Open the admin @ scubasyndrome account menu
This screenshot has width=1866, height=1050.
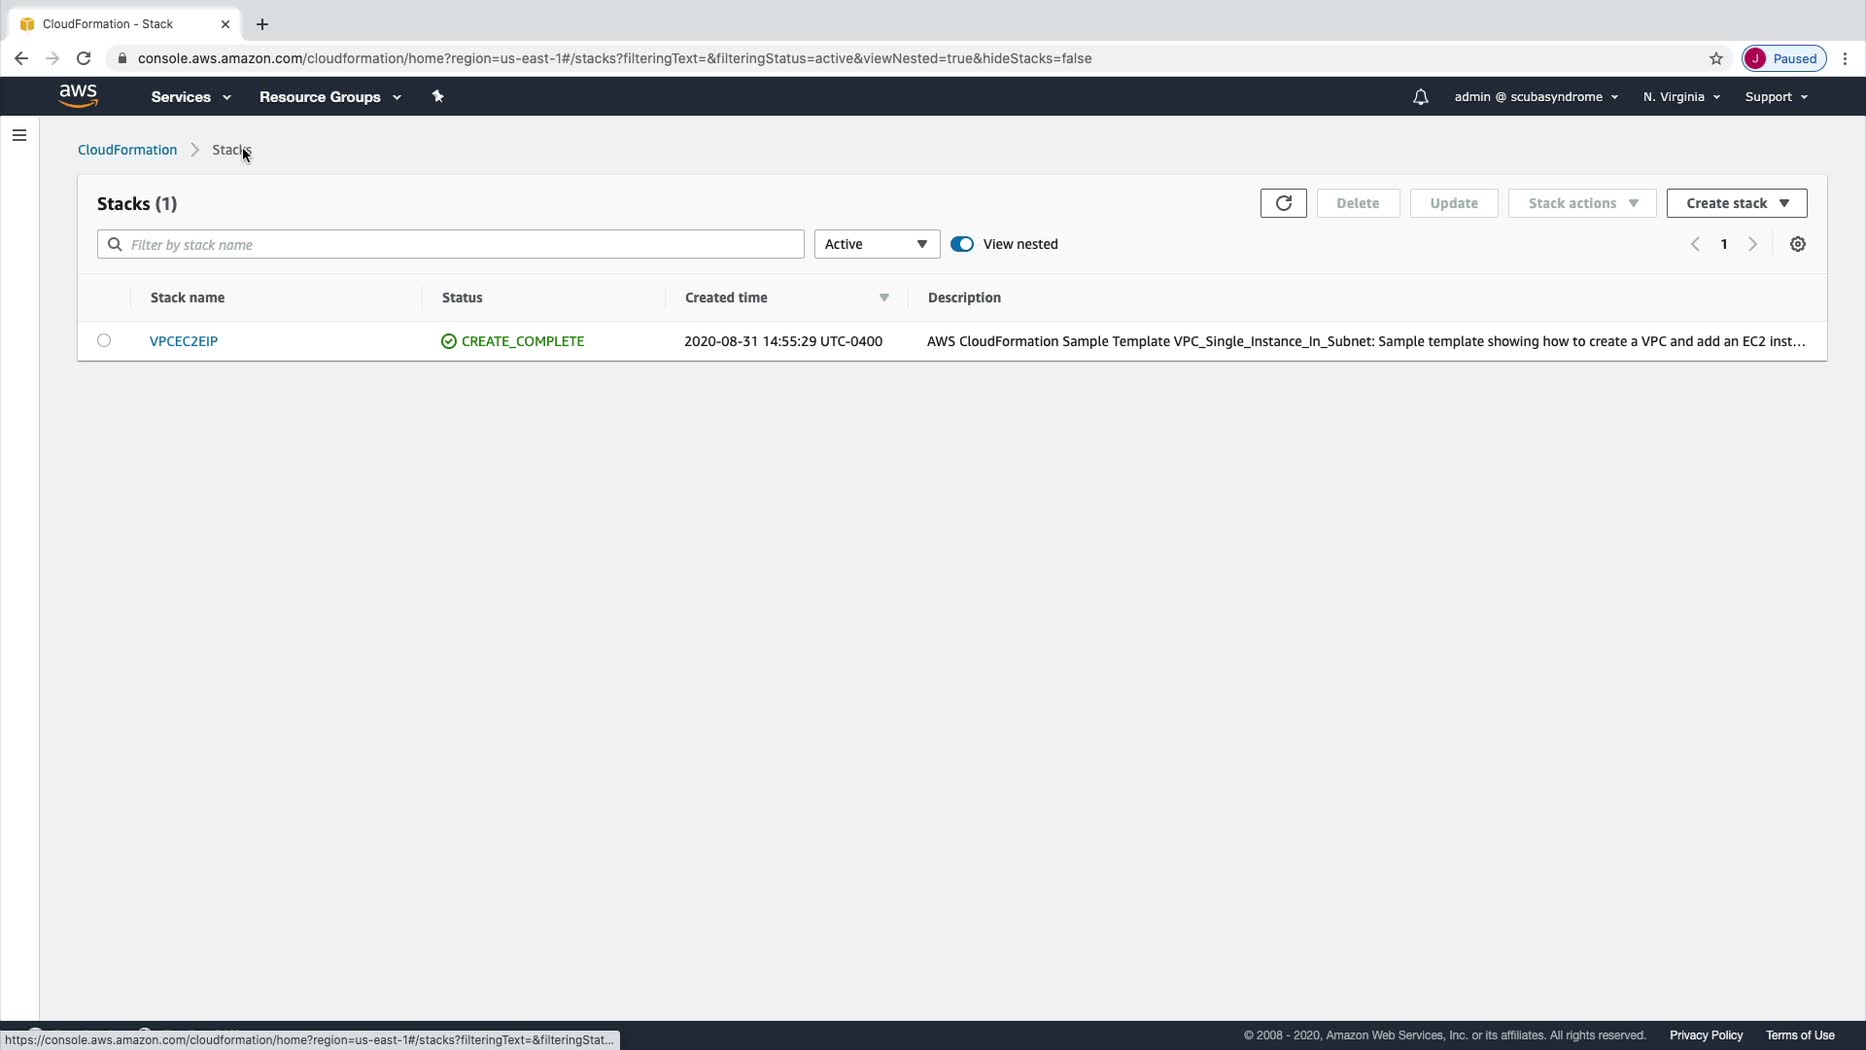coord(1536,97)
